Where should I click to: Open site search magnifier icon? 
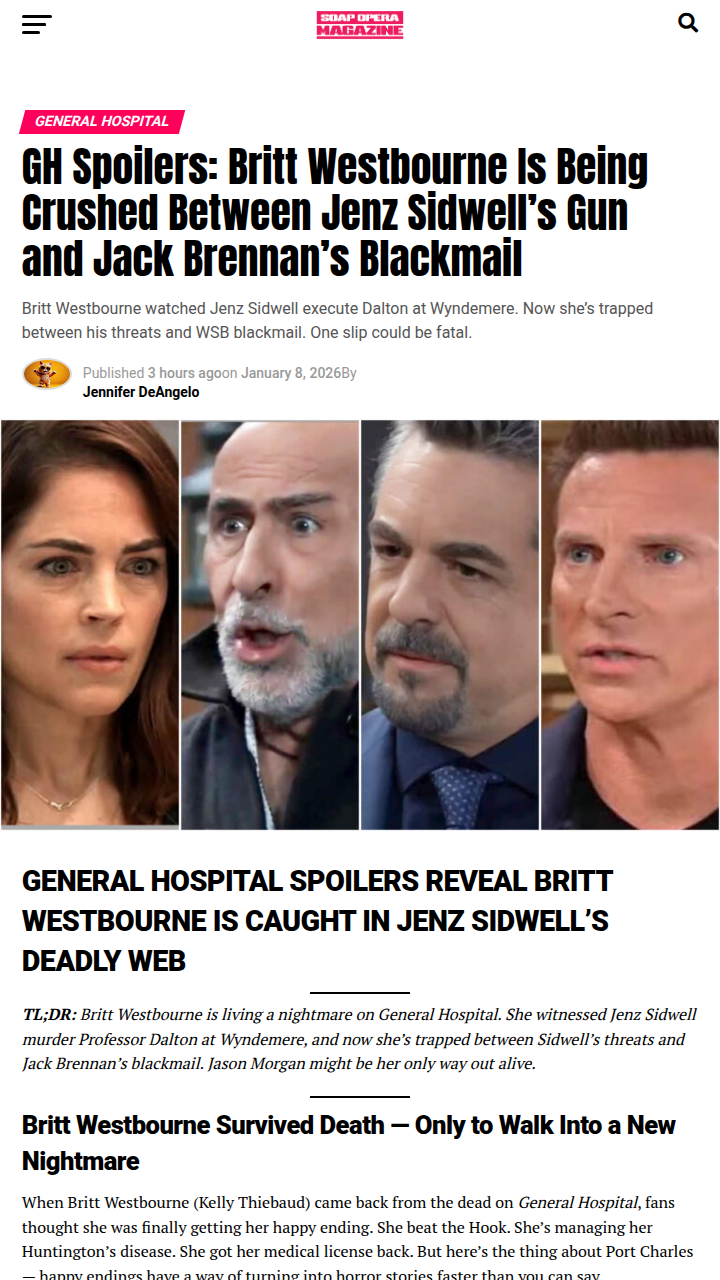click(x=688, y=23)
